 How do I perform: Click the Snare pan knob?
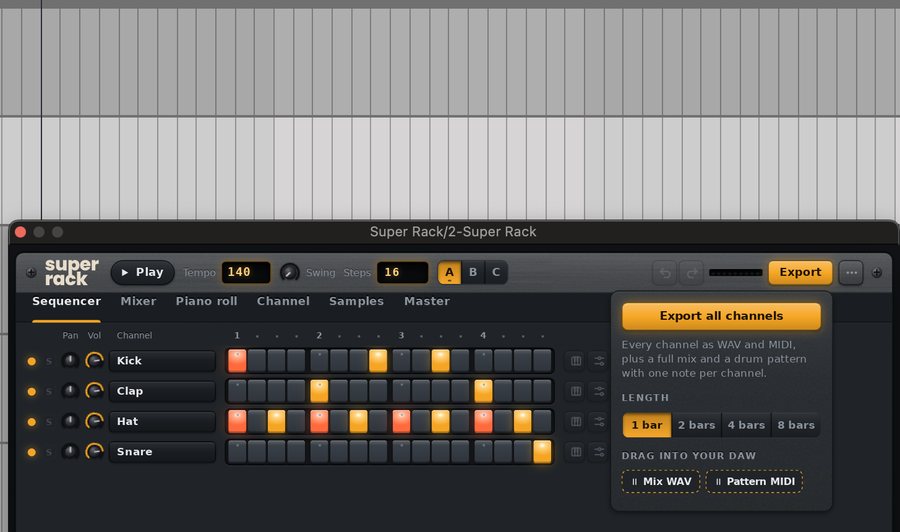70,452
